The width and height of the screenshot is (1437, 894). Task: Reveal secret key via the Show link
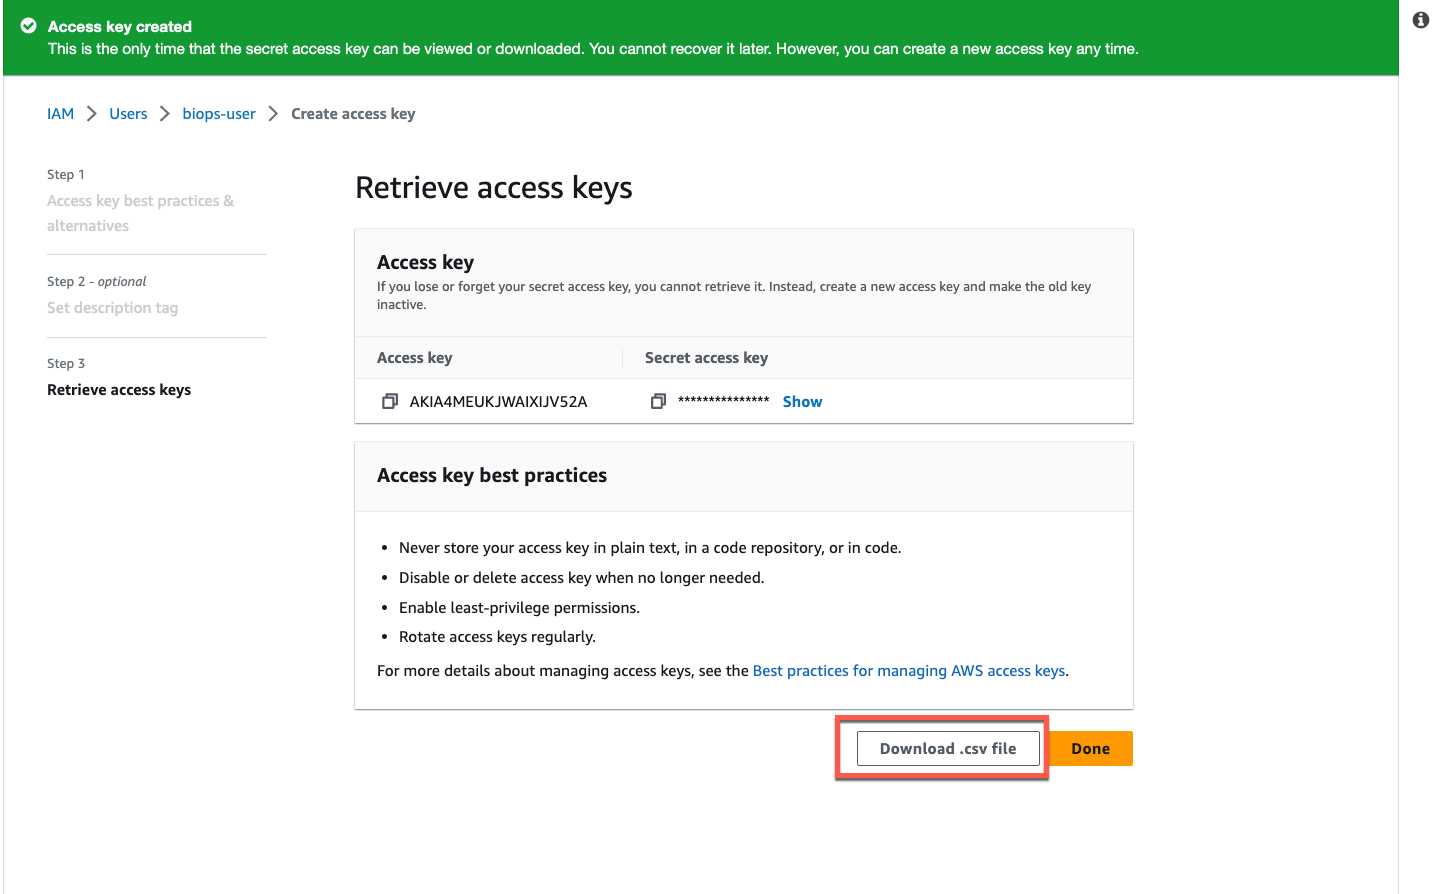pyautogui.click(x=802, y=401)
